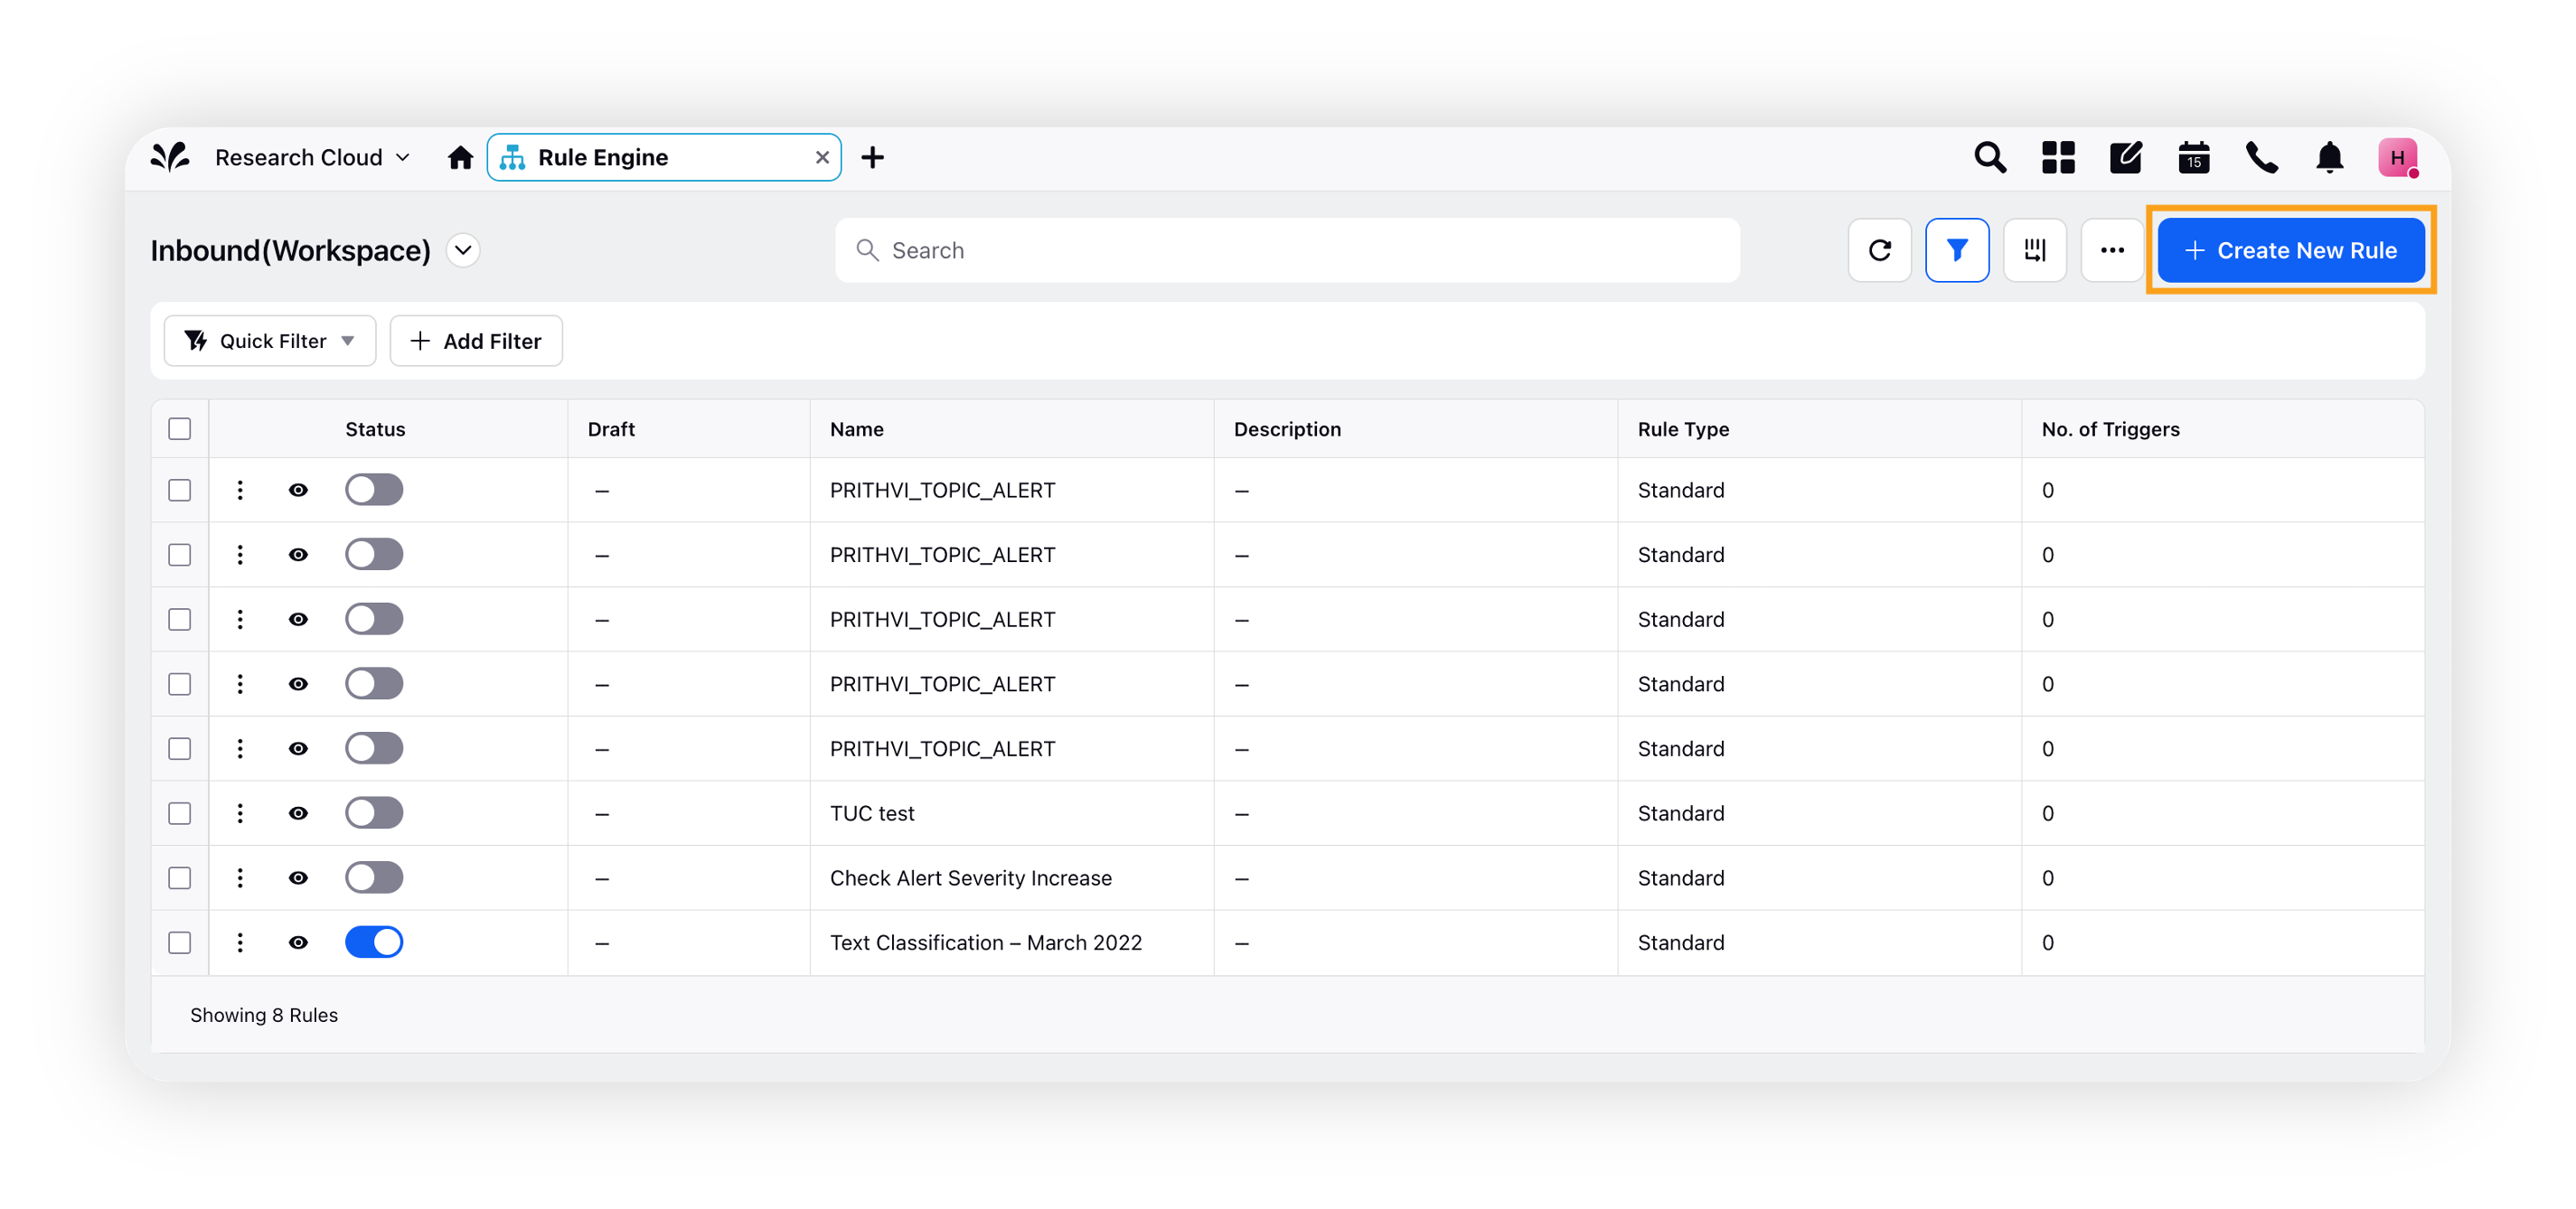Click the Search input field
Image resolution: width=2576 pixels, height=1209 pixels.
click(x=1287, y=250)
